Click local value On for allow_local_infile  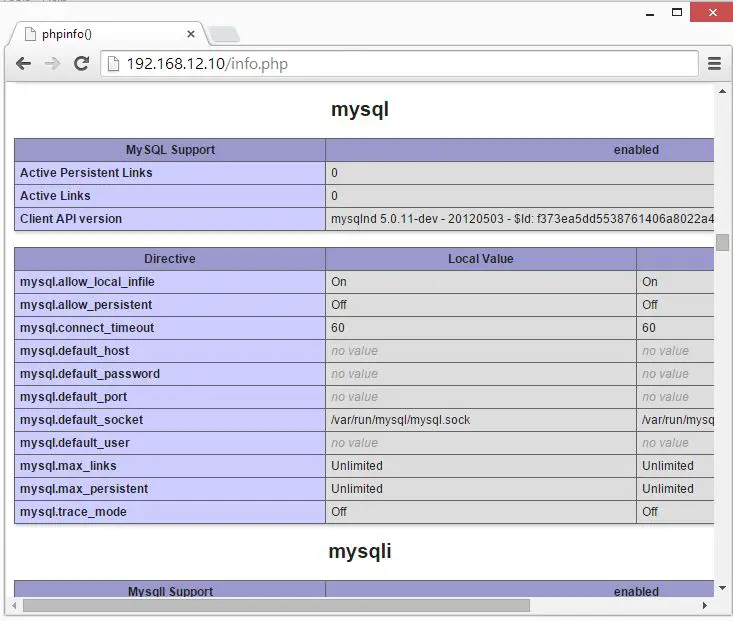tap(339, 282)
